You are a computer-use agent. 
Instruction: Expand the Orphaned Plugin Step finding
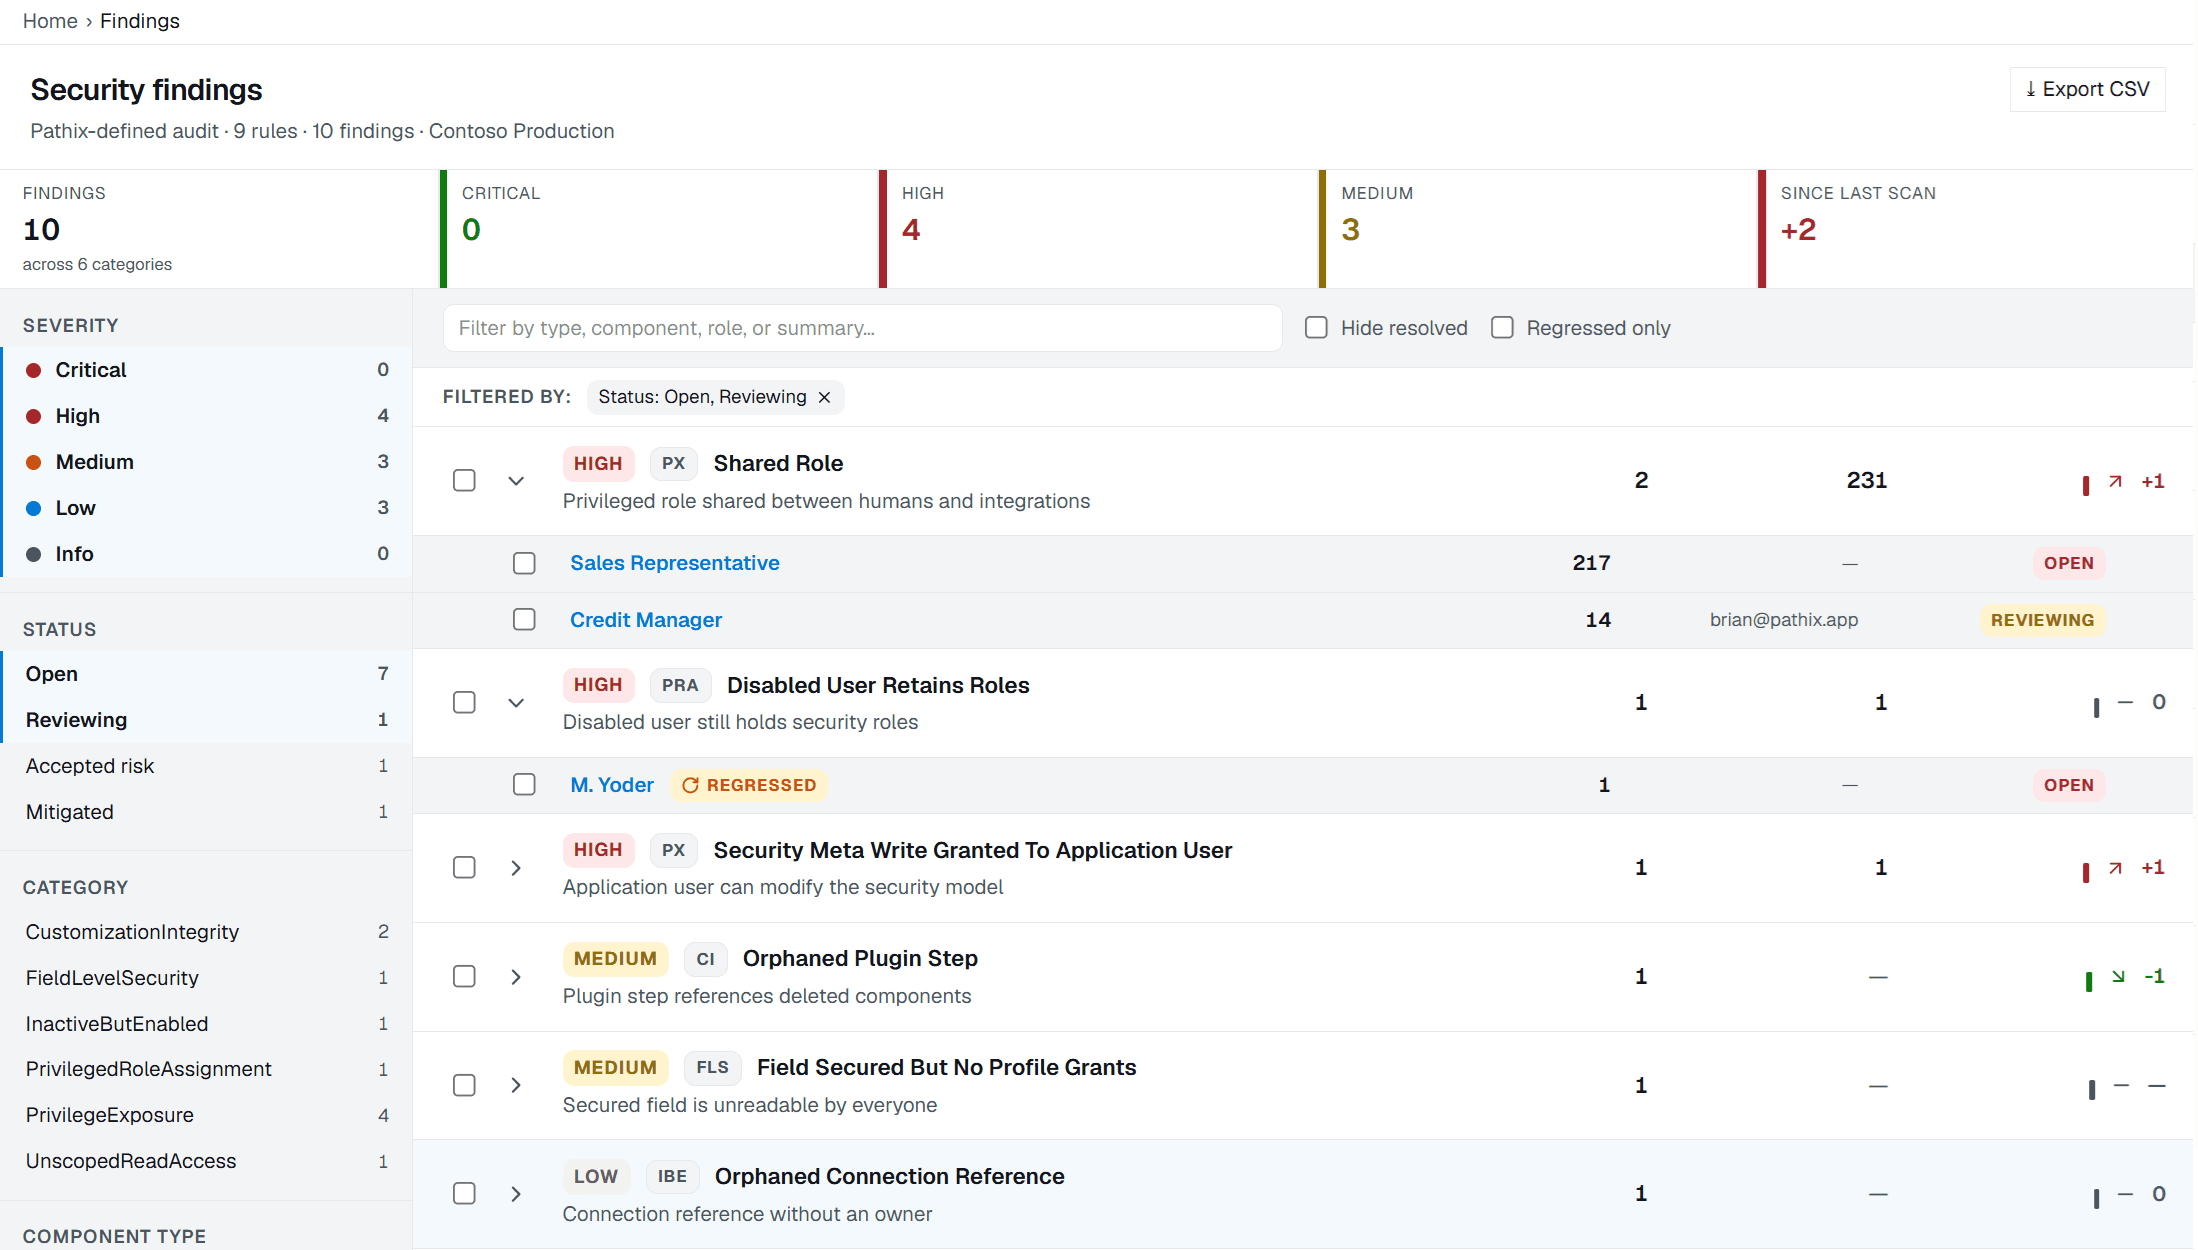point(516,977)
